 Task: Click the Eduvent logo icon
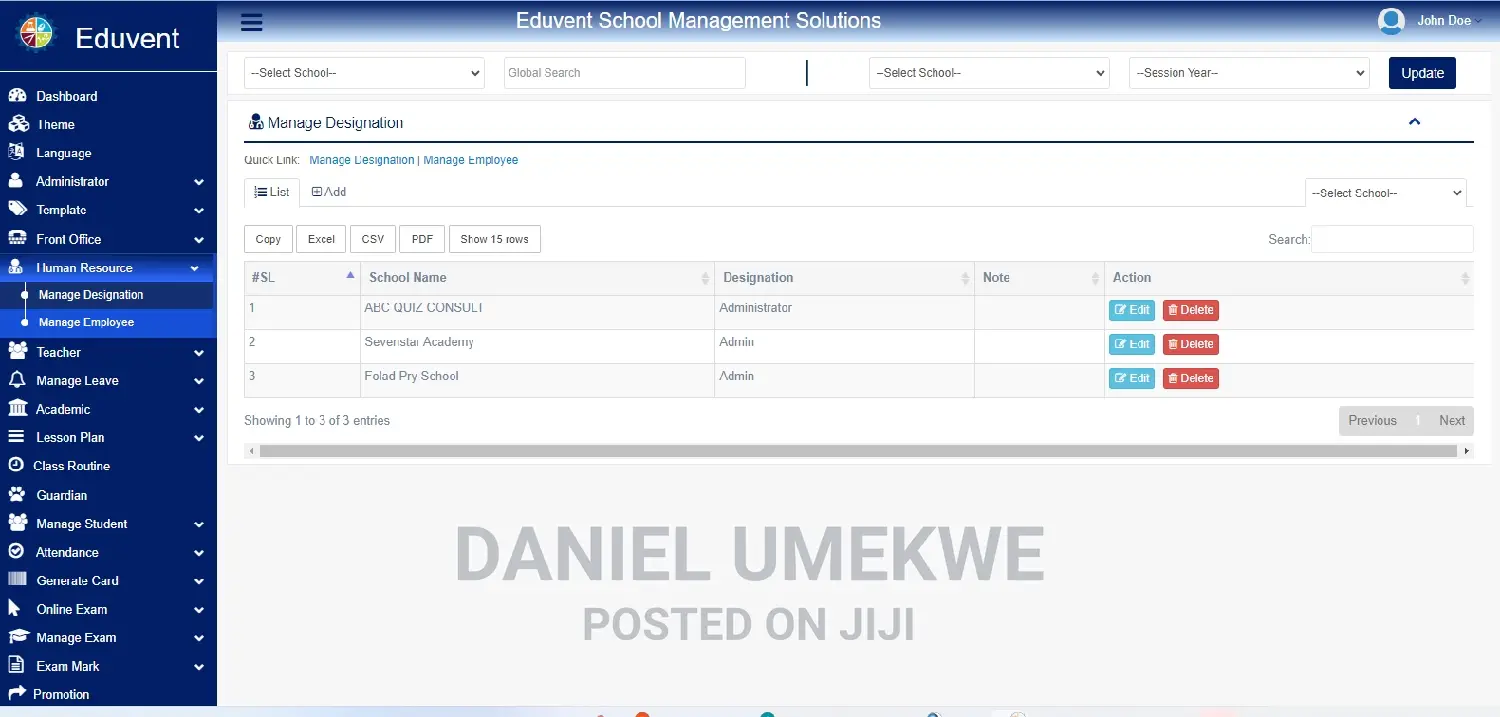(37, 33)
